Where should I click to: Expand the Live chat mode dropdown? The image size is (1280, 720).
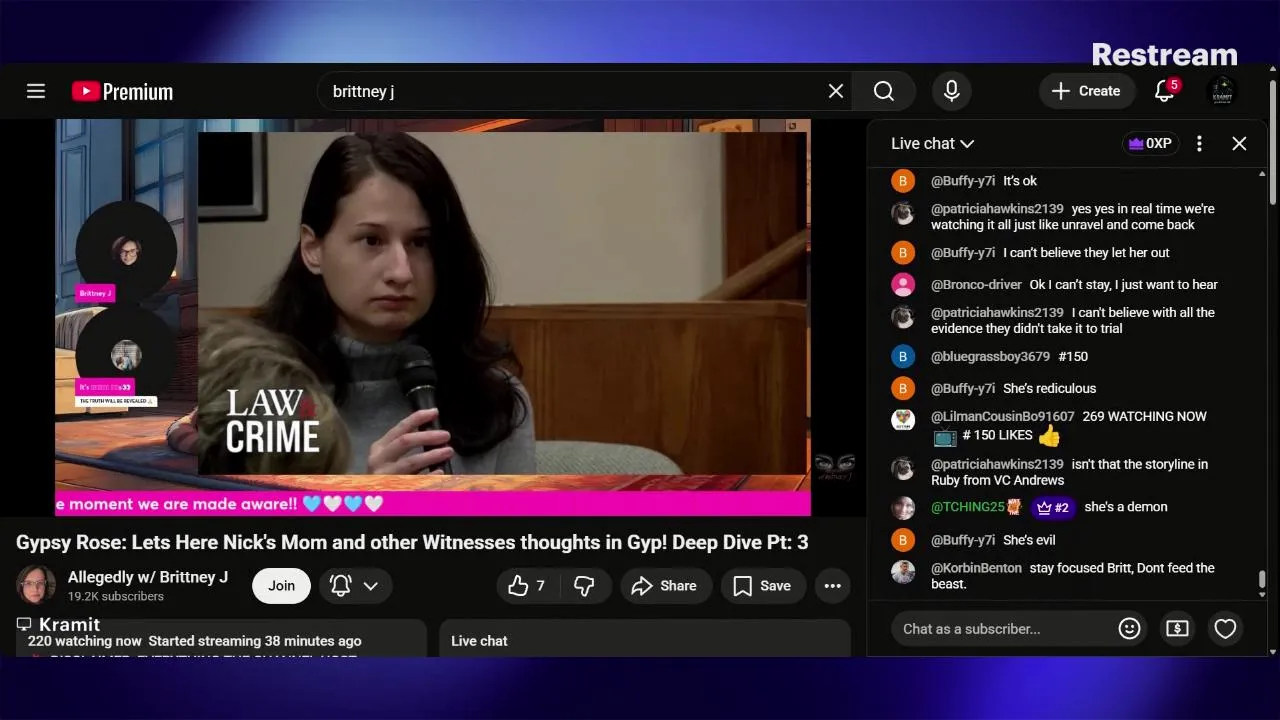(932, 143)
